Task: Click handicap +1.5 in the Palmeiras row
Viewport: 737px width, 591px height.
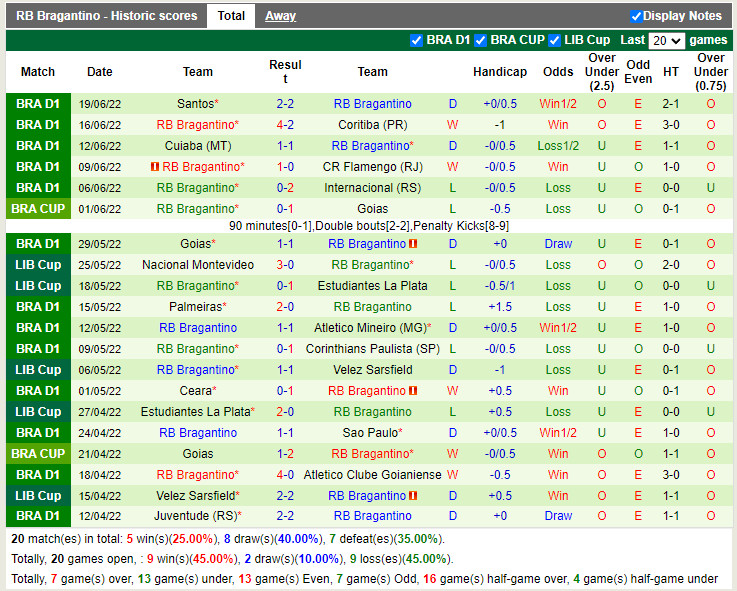Action: [500, 307]
